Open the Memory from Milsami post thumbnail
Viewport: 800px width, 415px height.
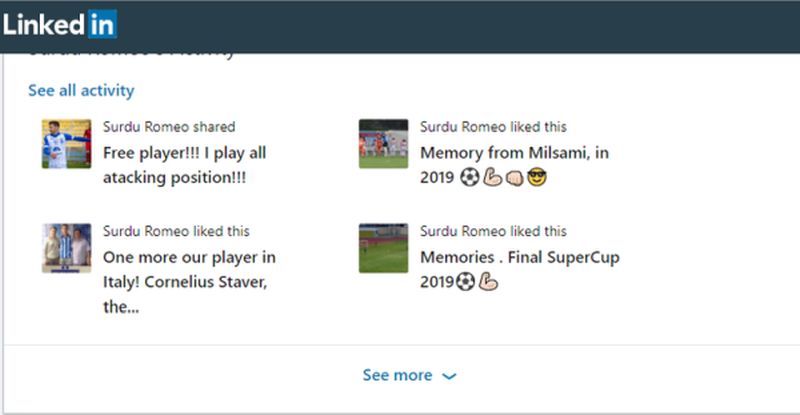383,144
